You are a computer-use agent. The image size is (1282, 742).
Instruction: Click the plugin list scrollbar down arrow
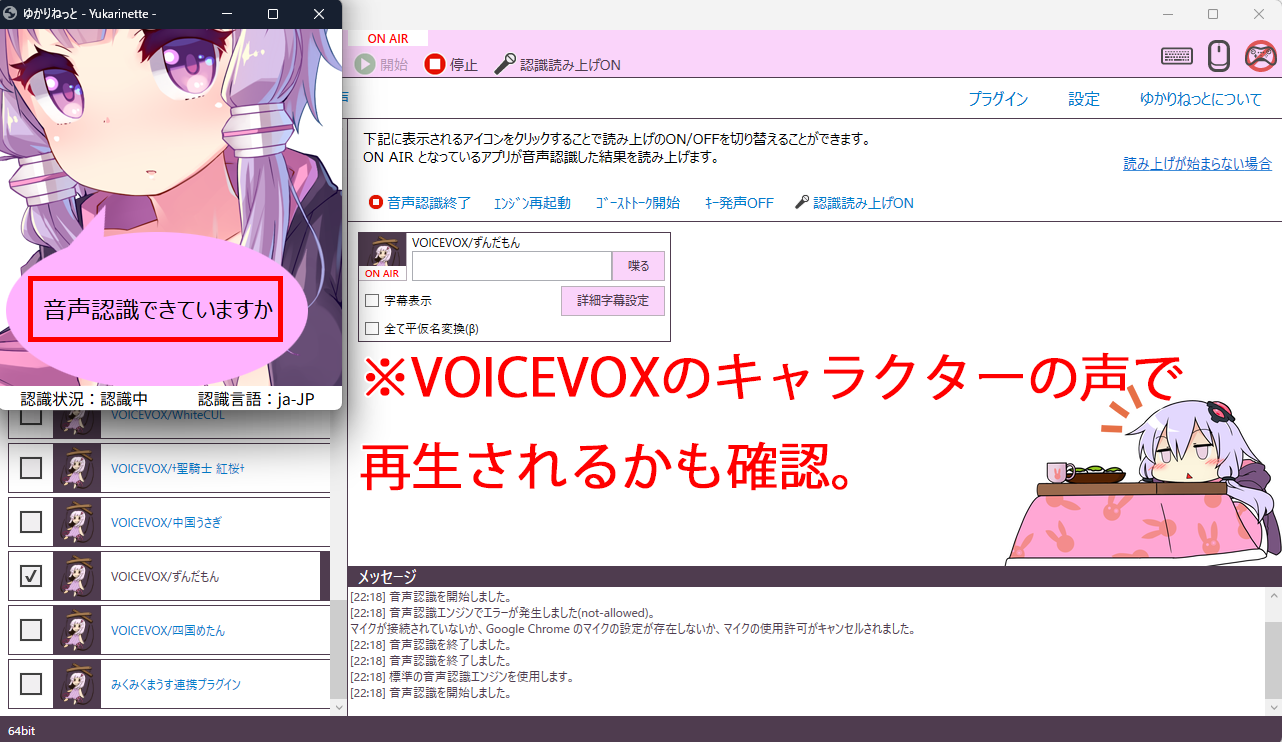pos(338,707)
